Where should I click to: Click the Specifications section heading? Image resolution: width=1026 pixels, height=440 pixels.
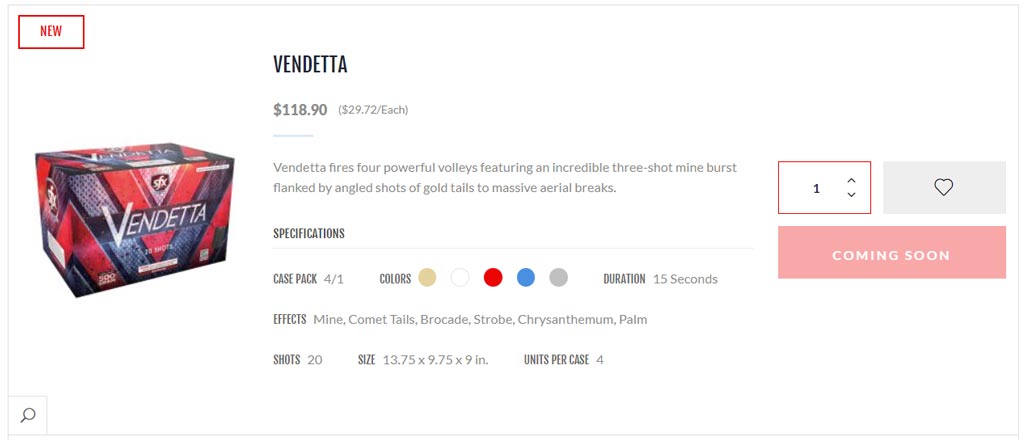pyautogui.click(x=309, y=234)
